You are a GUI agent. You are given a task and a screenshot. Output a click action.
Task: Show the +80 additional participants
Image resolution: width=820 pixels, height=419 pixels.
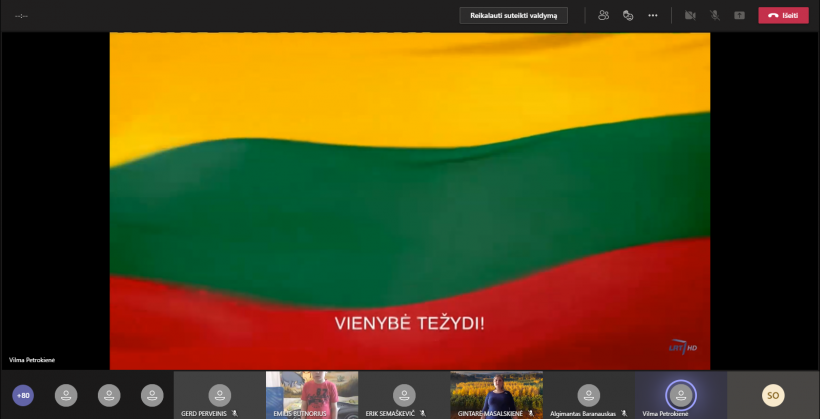coord(23,395)
